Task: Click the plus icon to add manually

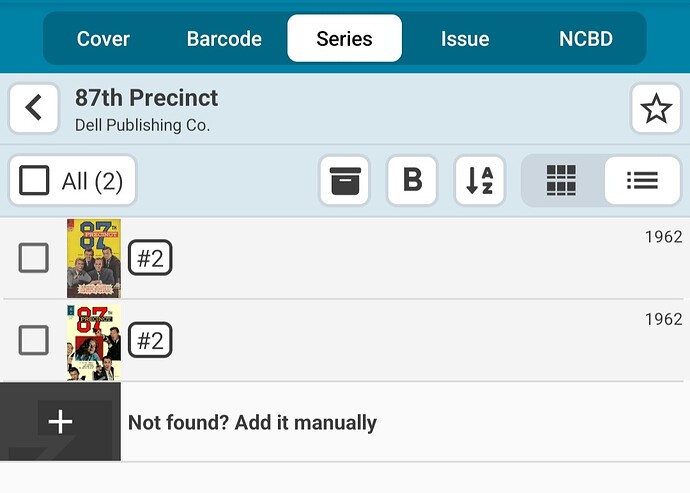Action: (x=60, y=422)
